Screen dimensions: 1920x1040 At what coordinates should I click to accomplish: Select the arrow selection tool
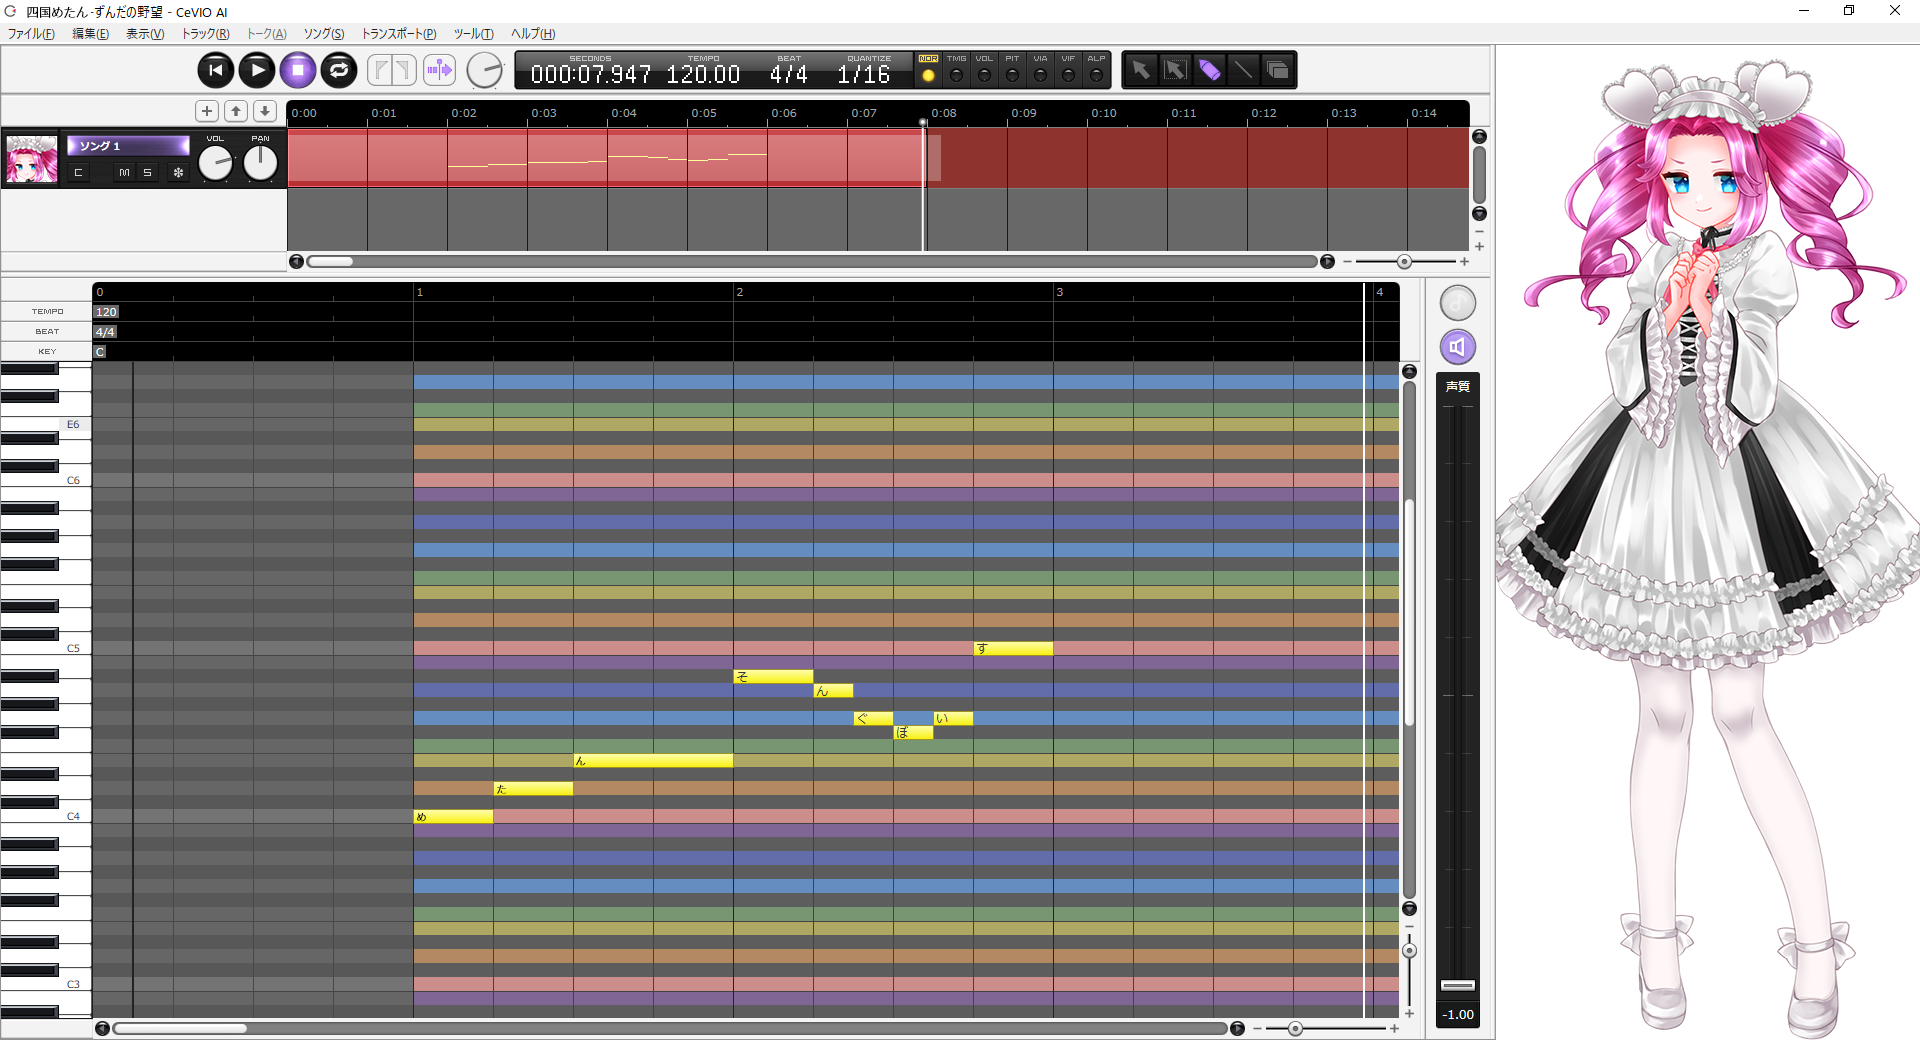pyautogui.click(x=1140, y=70)
